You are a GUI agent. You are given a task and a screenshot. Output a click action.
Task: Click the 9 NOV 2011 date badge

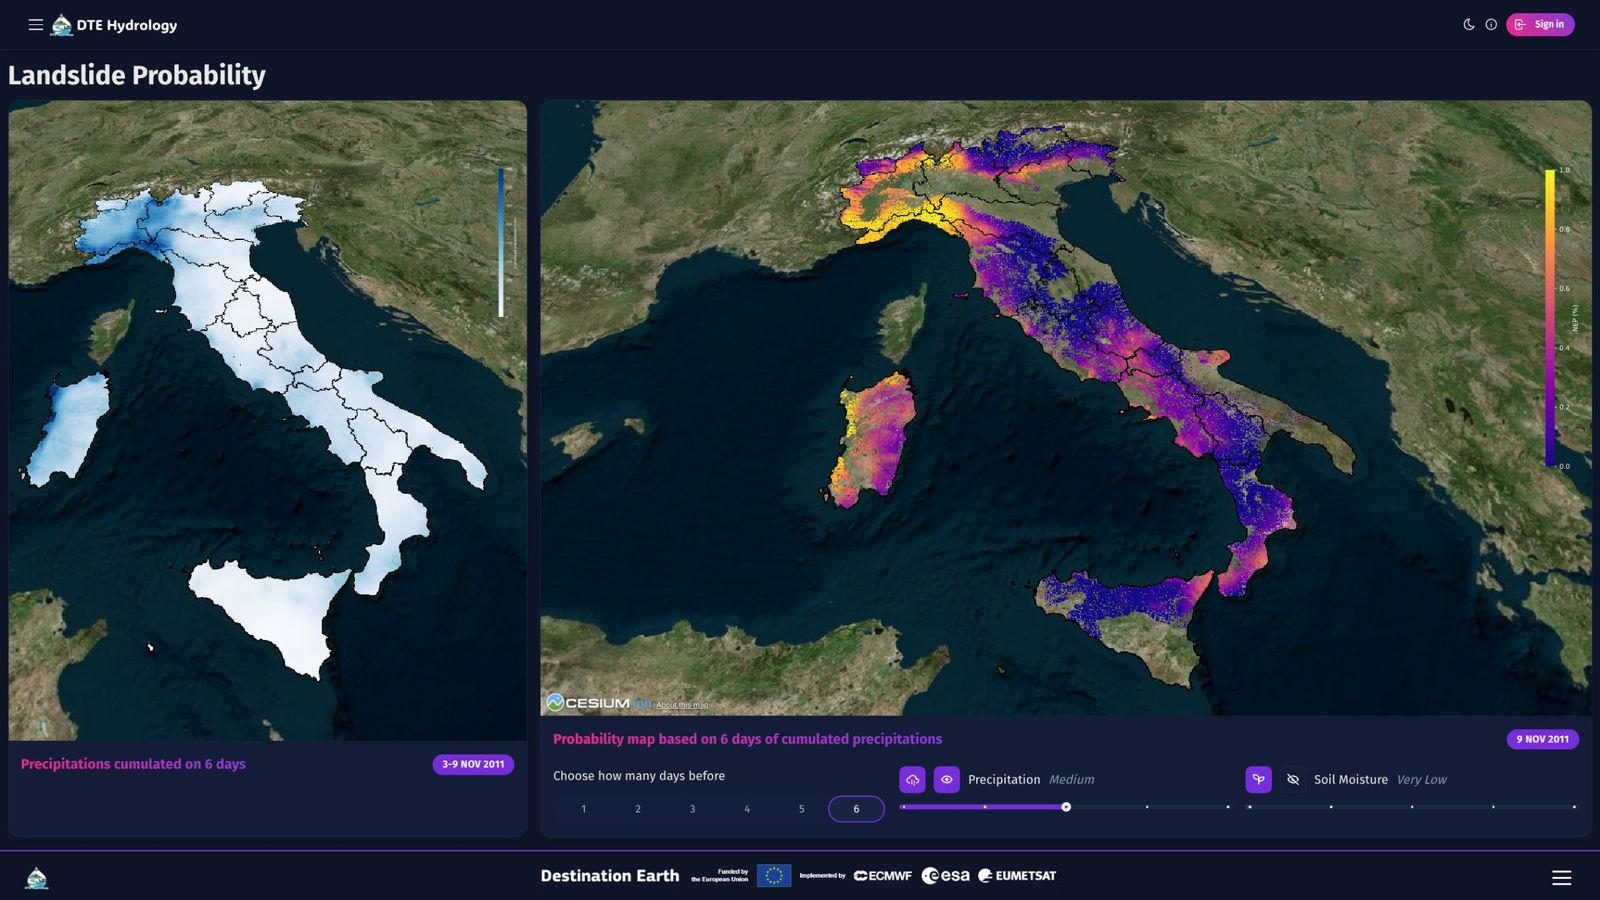coord(1541,738)
